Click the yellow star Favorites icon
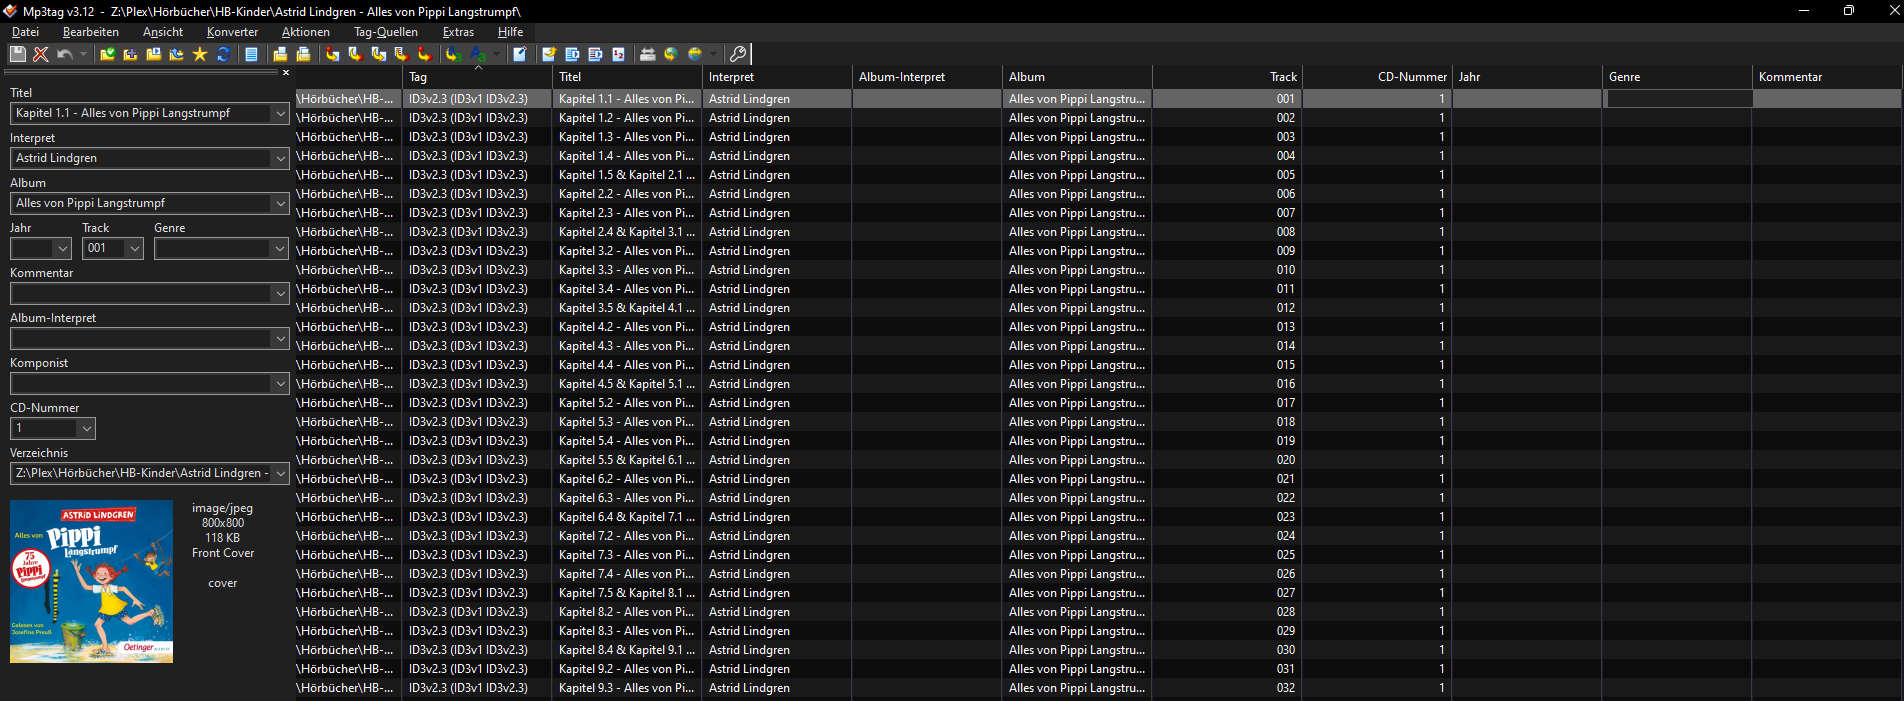 click(200, 54)
